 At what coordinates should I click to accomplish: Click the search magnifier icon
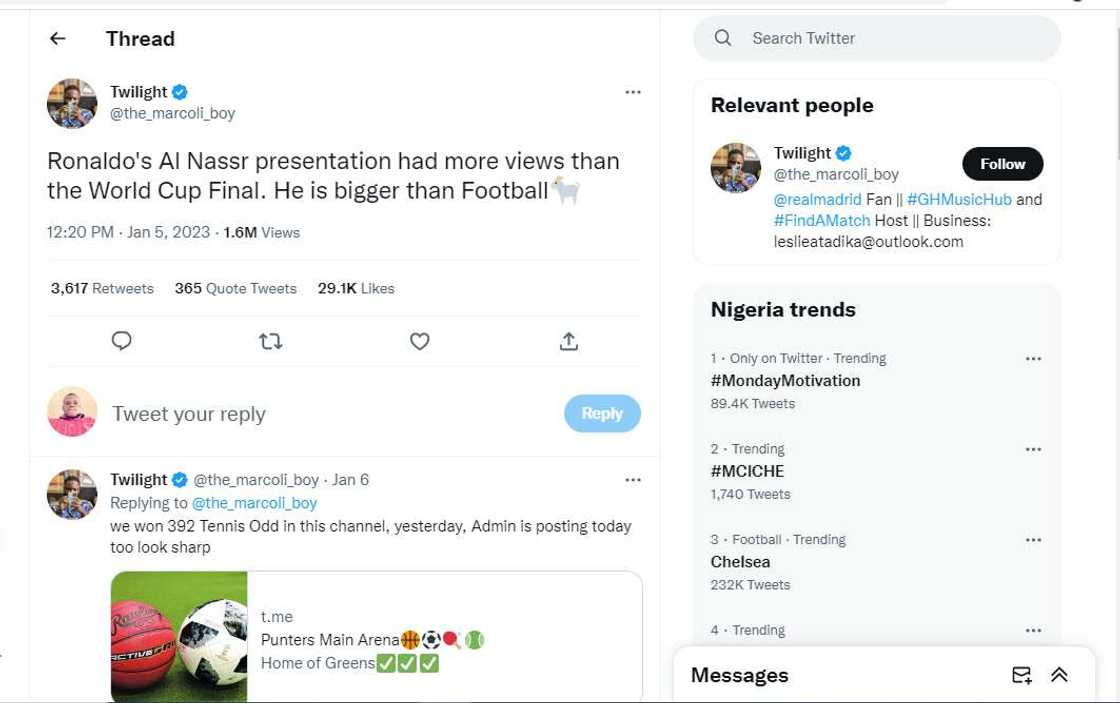point(723,39)
